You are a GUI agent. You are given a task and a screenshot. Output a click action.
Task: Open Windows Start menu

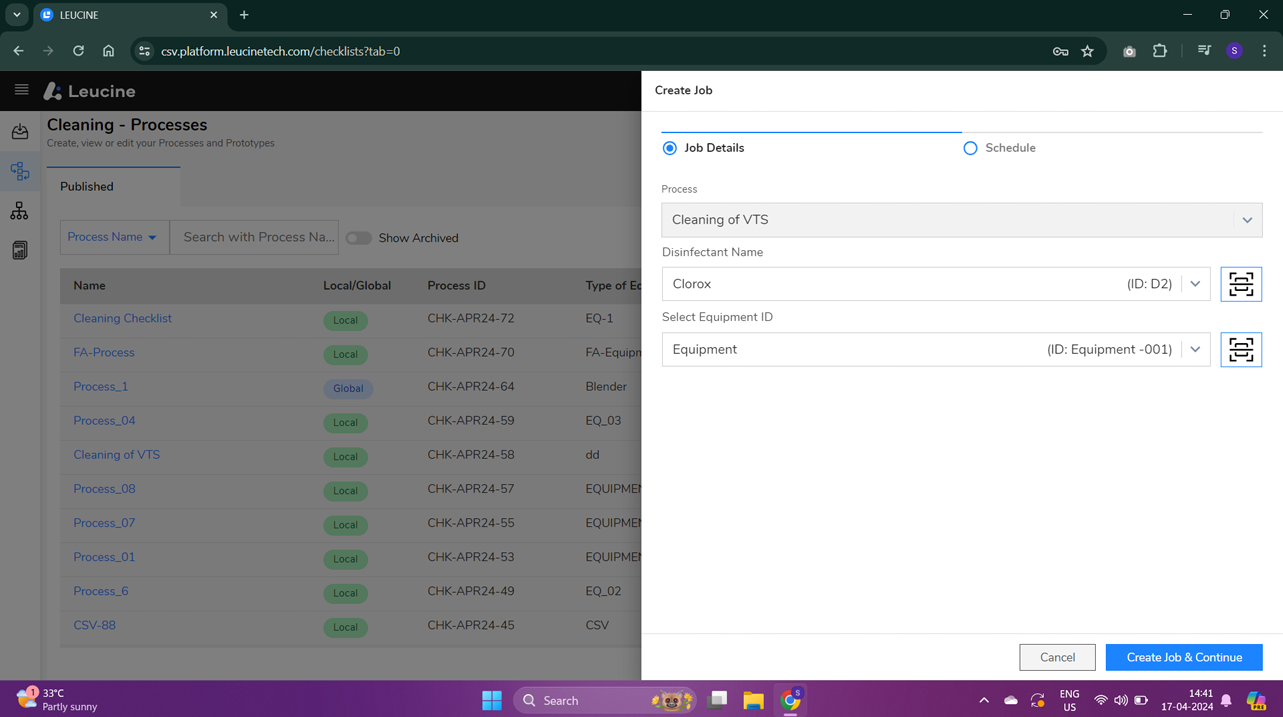pyautogui.click(x=492, y=700)
